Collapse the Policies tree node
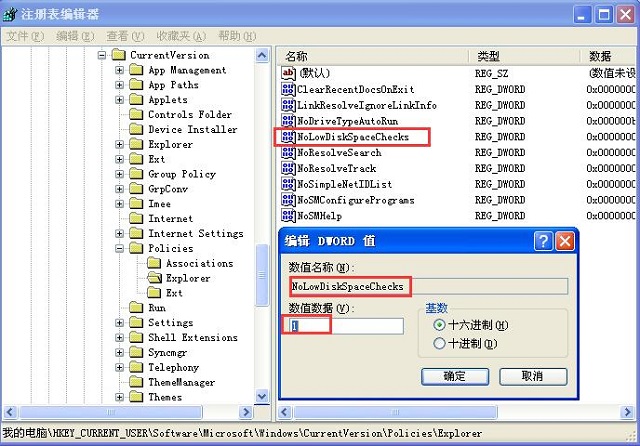The width and height of the screenshot is (640, 446). pos(120,249)
